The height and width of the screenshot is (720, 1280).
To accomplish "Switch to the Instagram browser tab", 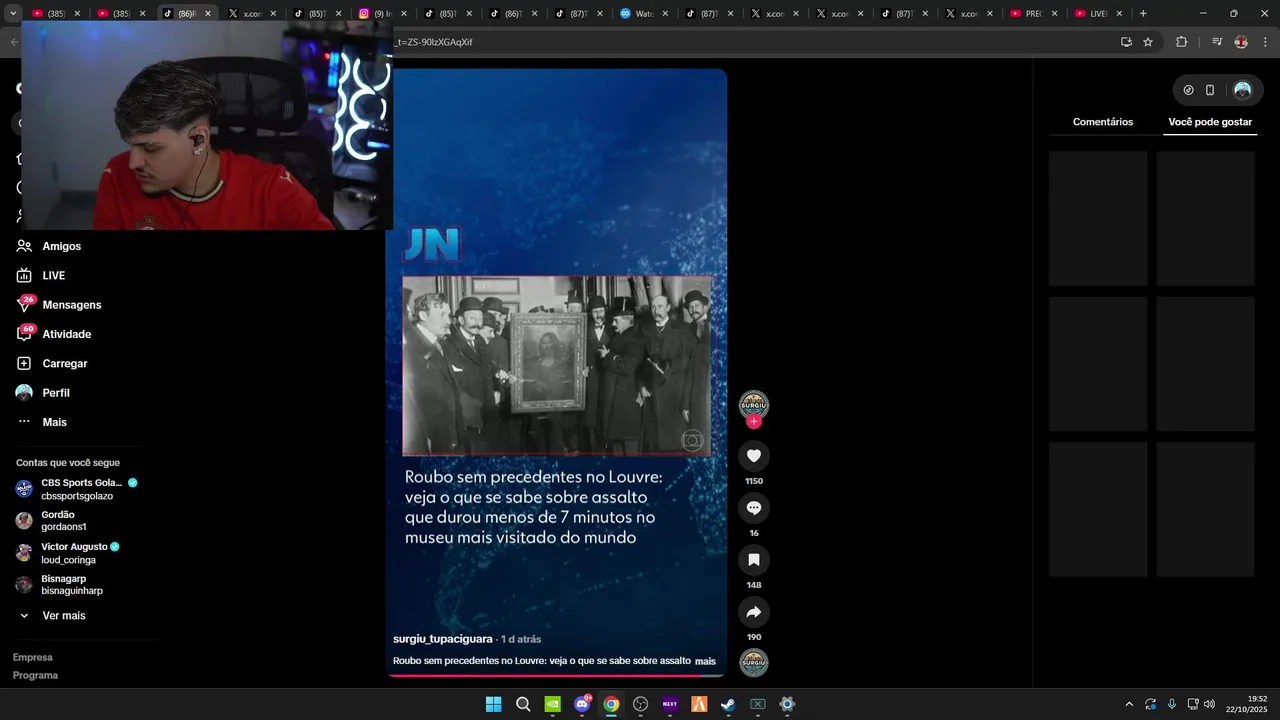I will pos(380,13).
